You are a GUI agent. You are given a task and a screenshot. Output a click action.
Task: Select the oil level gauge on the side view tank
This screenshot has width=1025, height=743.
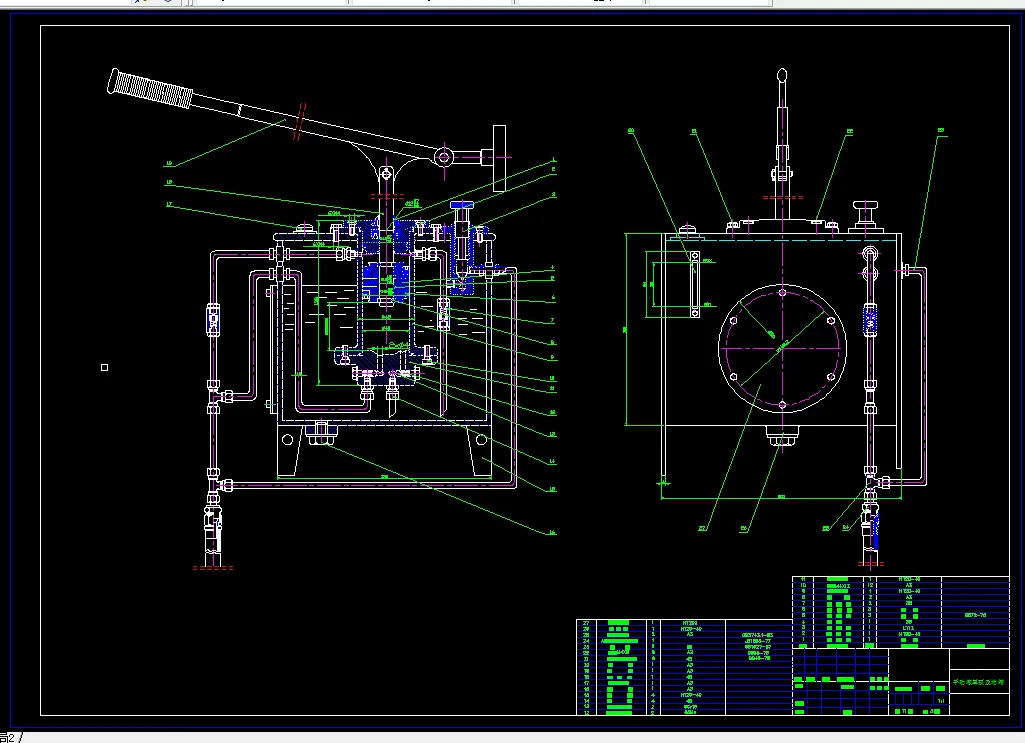click(695, 285)
